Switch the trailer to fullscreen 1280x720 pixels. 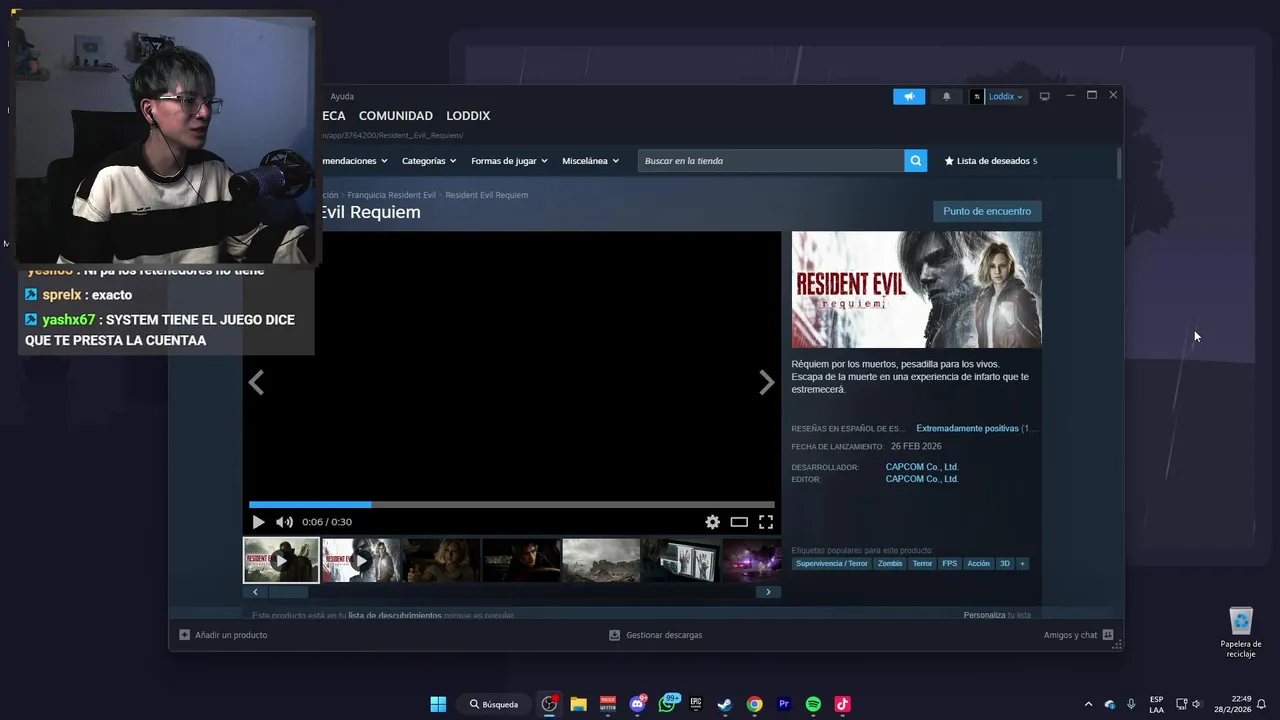(x=766, y=522)
